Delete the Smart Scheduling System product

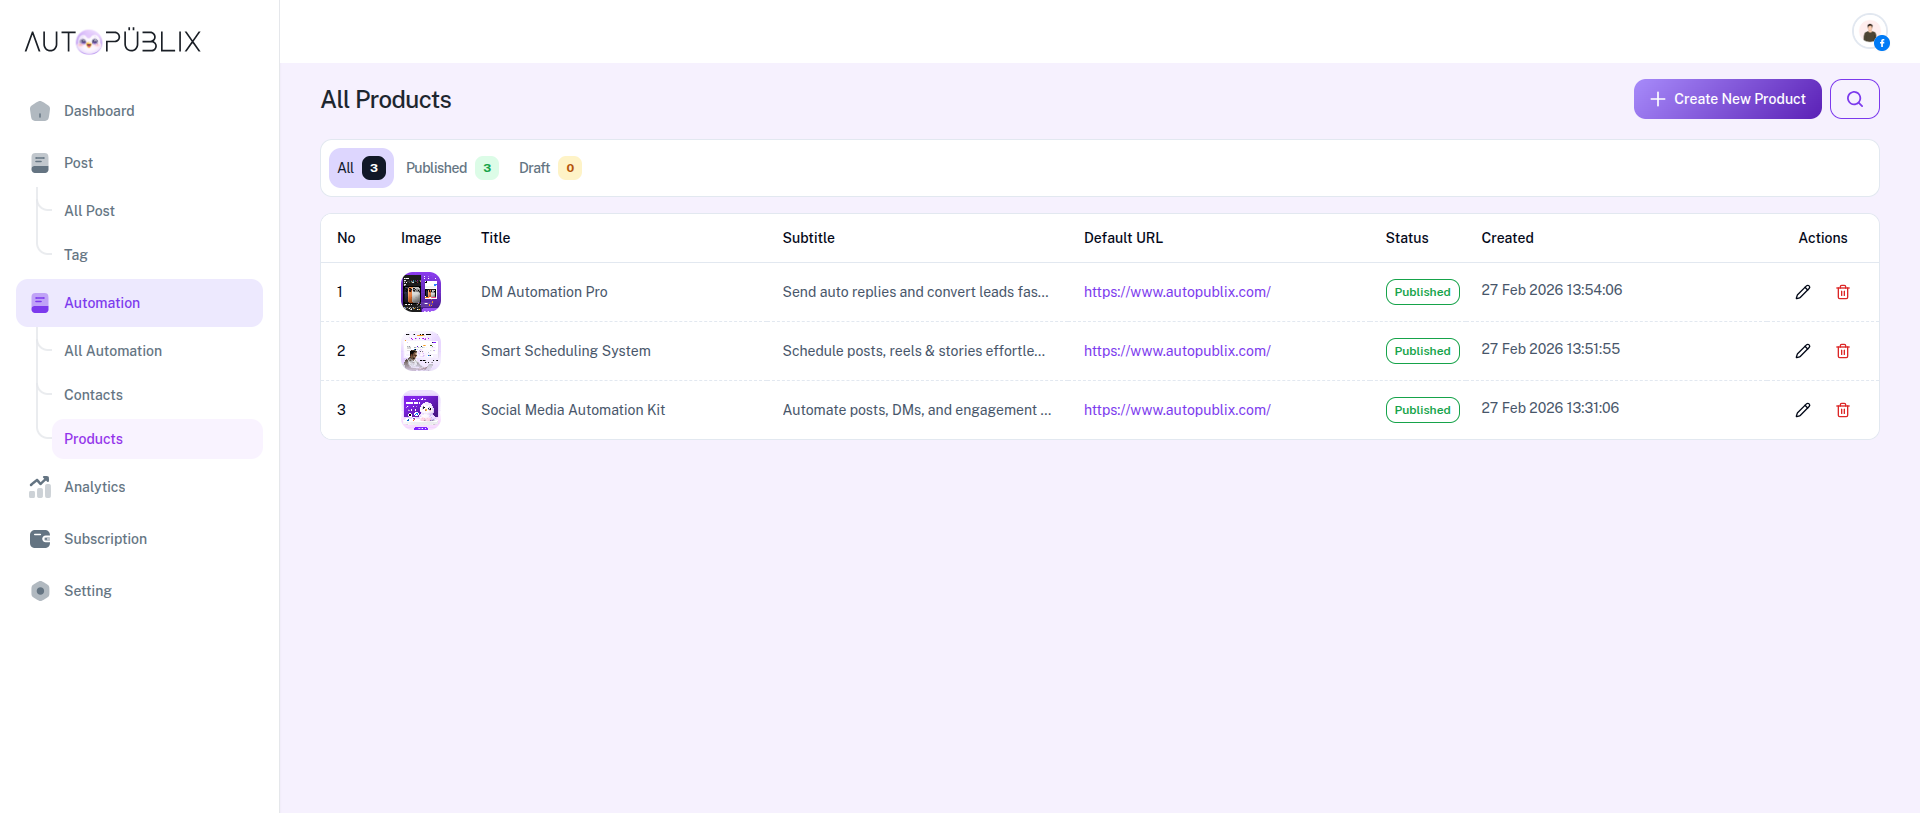click(1843, 351)
